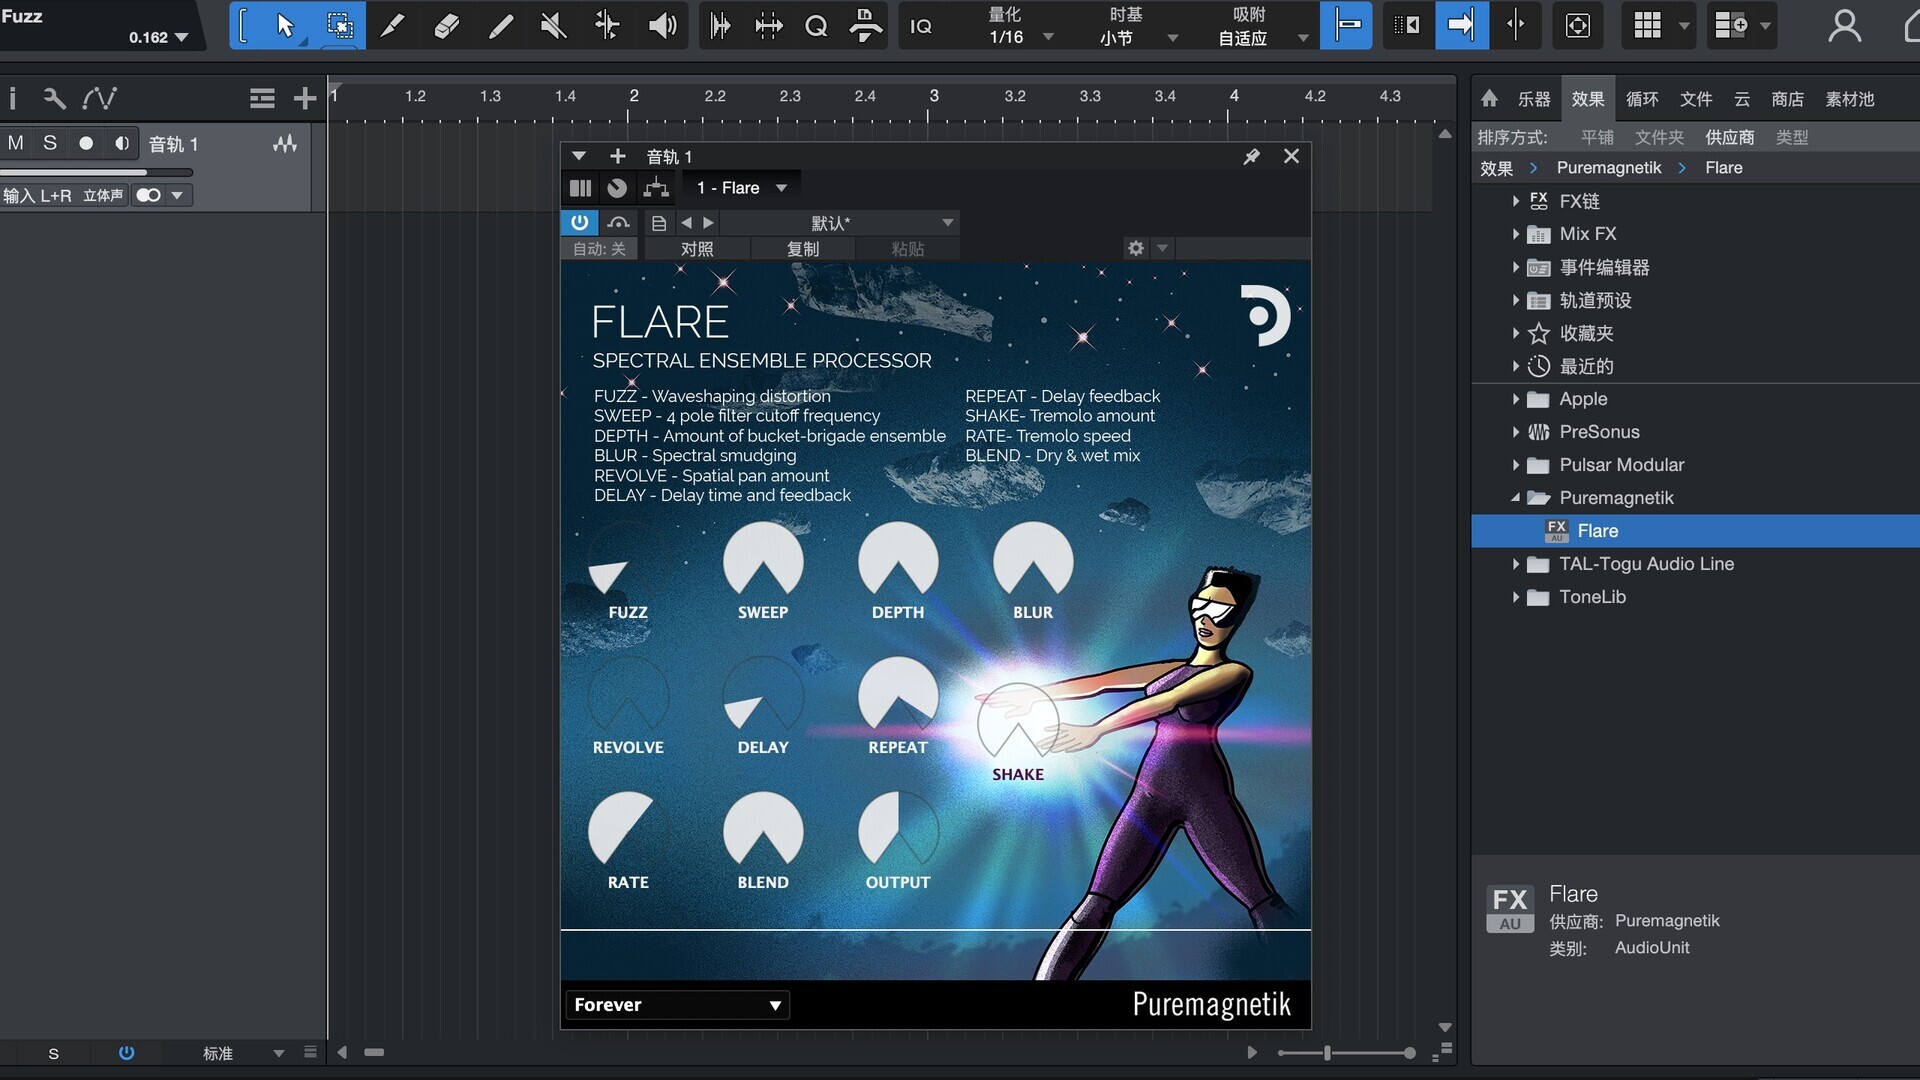
Task: Bypass Flare plugin power button
Action: (580, 222)
